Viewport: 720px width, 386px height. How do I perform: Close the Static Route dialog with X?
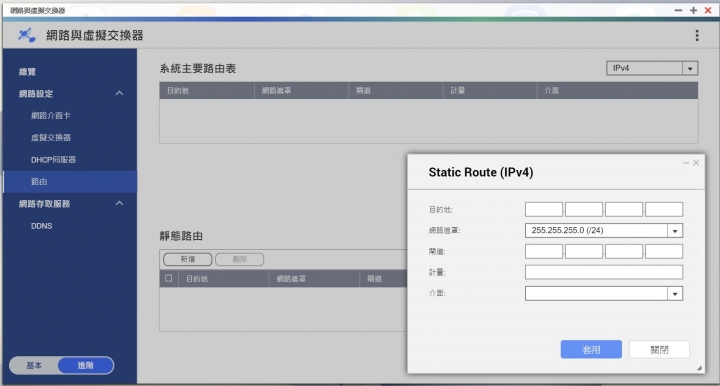tap(696, 162)
